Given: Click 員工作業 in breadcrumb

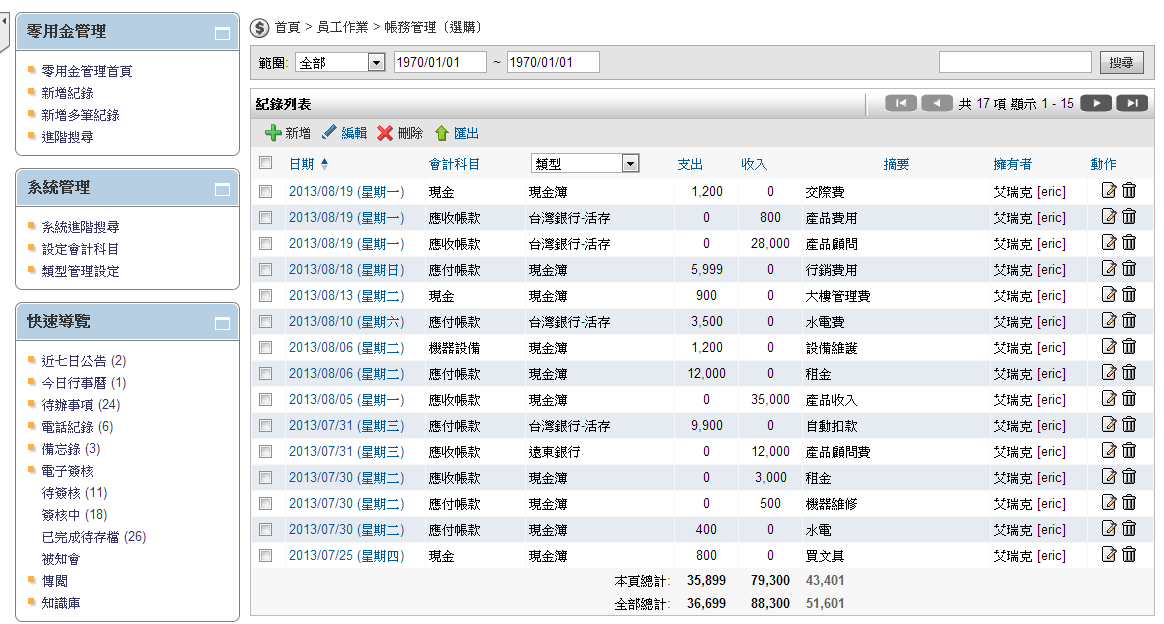Looking at the screenshot, I should coord(342,27).
